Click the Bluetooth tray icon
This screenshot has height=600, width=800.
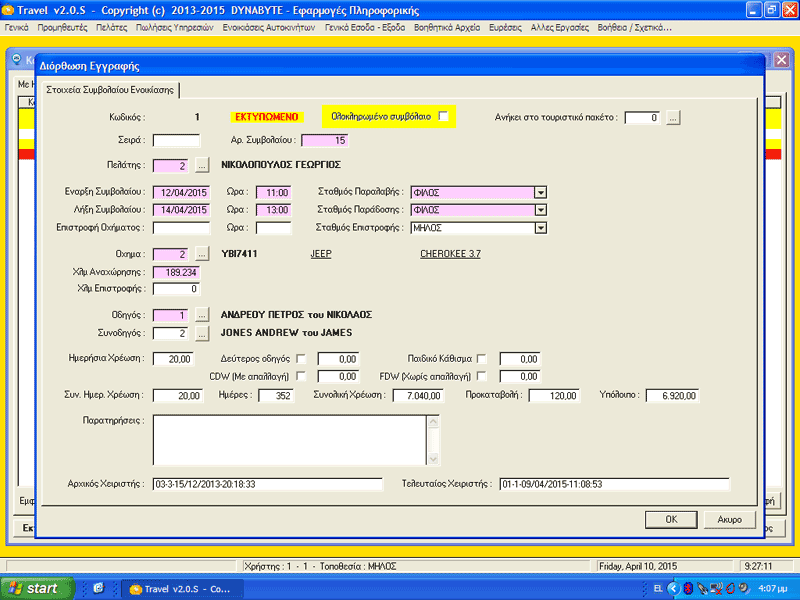[x=688, y=589]
